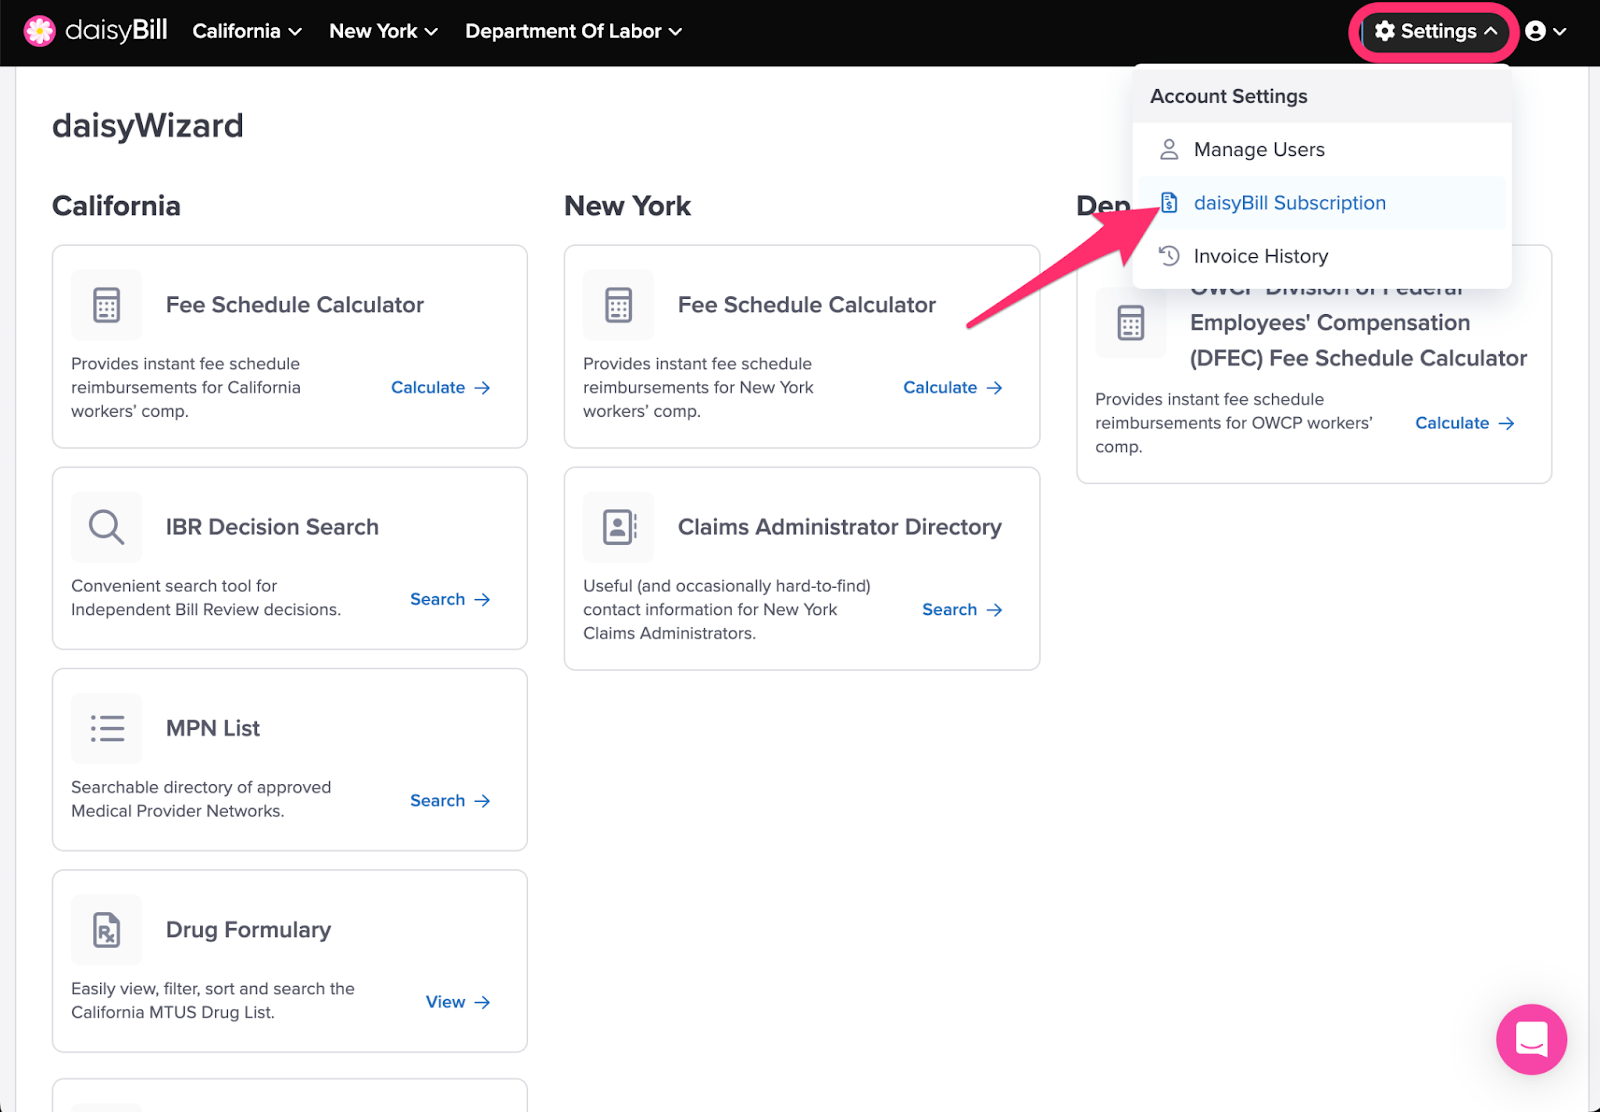
Task: Click the Drug Formulary Rx icon
Action: click(x=107, y=930)
